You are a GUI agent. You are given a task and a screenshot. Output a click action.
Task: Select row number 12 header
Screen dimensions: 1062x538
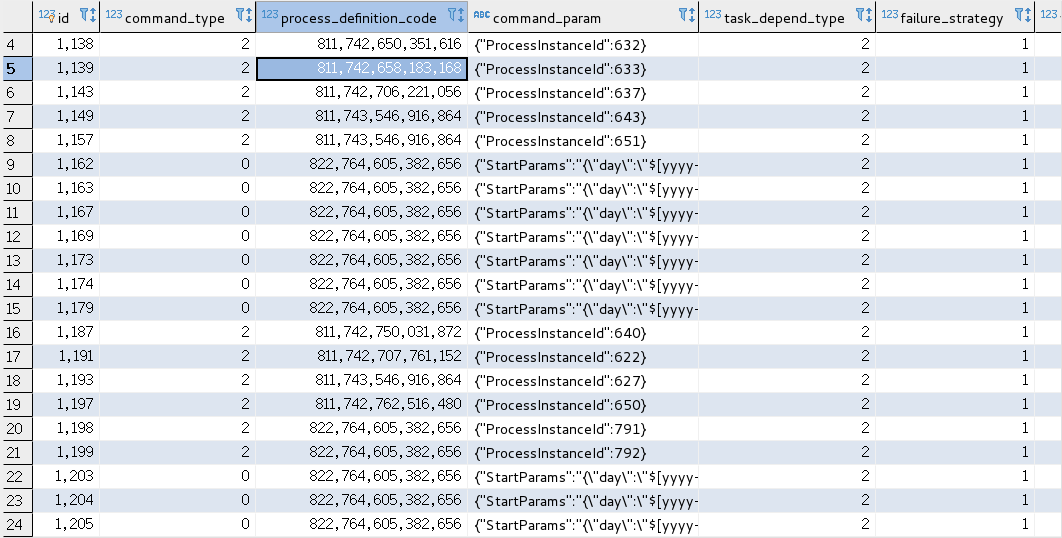(16, 236)
